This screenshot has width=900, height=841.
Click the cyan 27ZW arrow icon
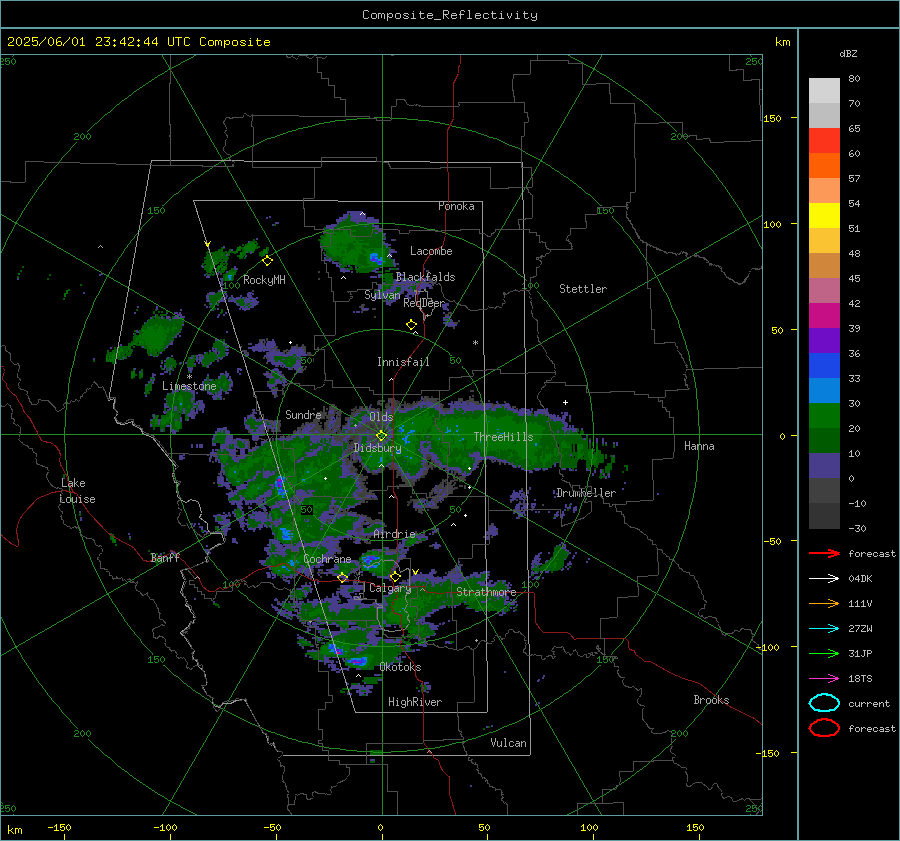click(824, 629)
